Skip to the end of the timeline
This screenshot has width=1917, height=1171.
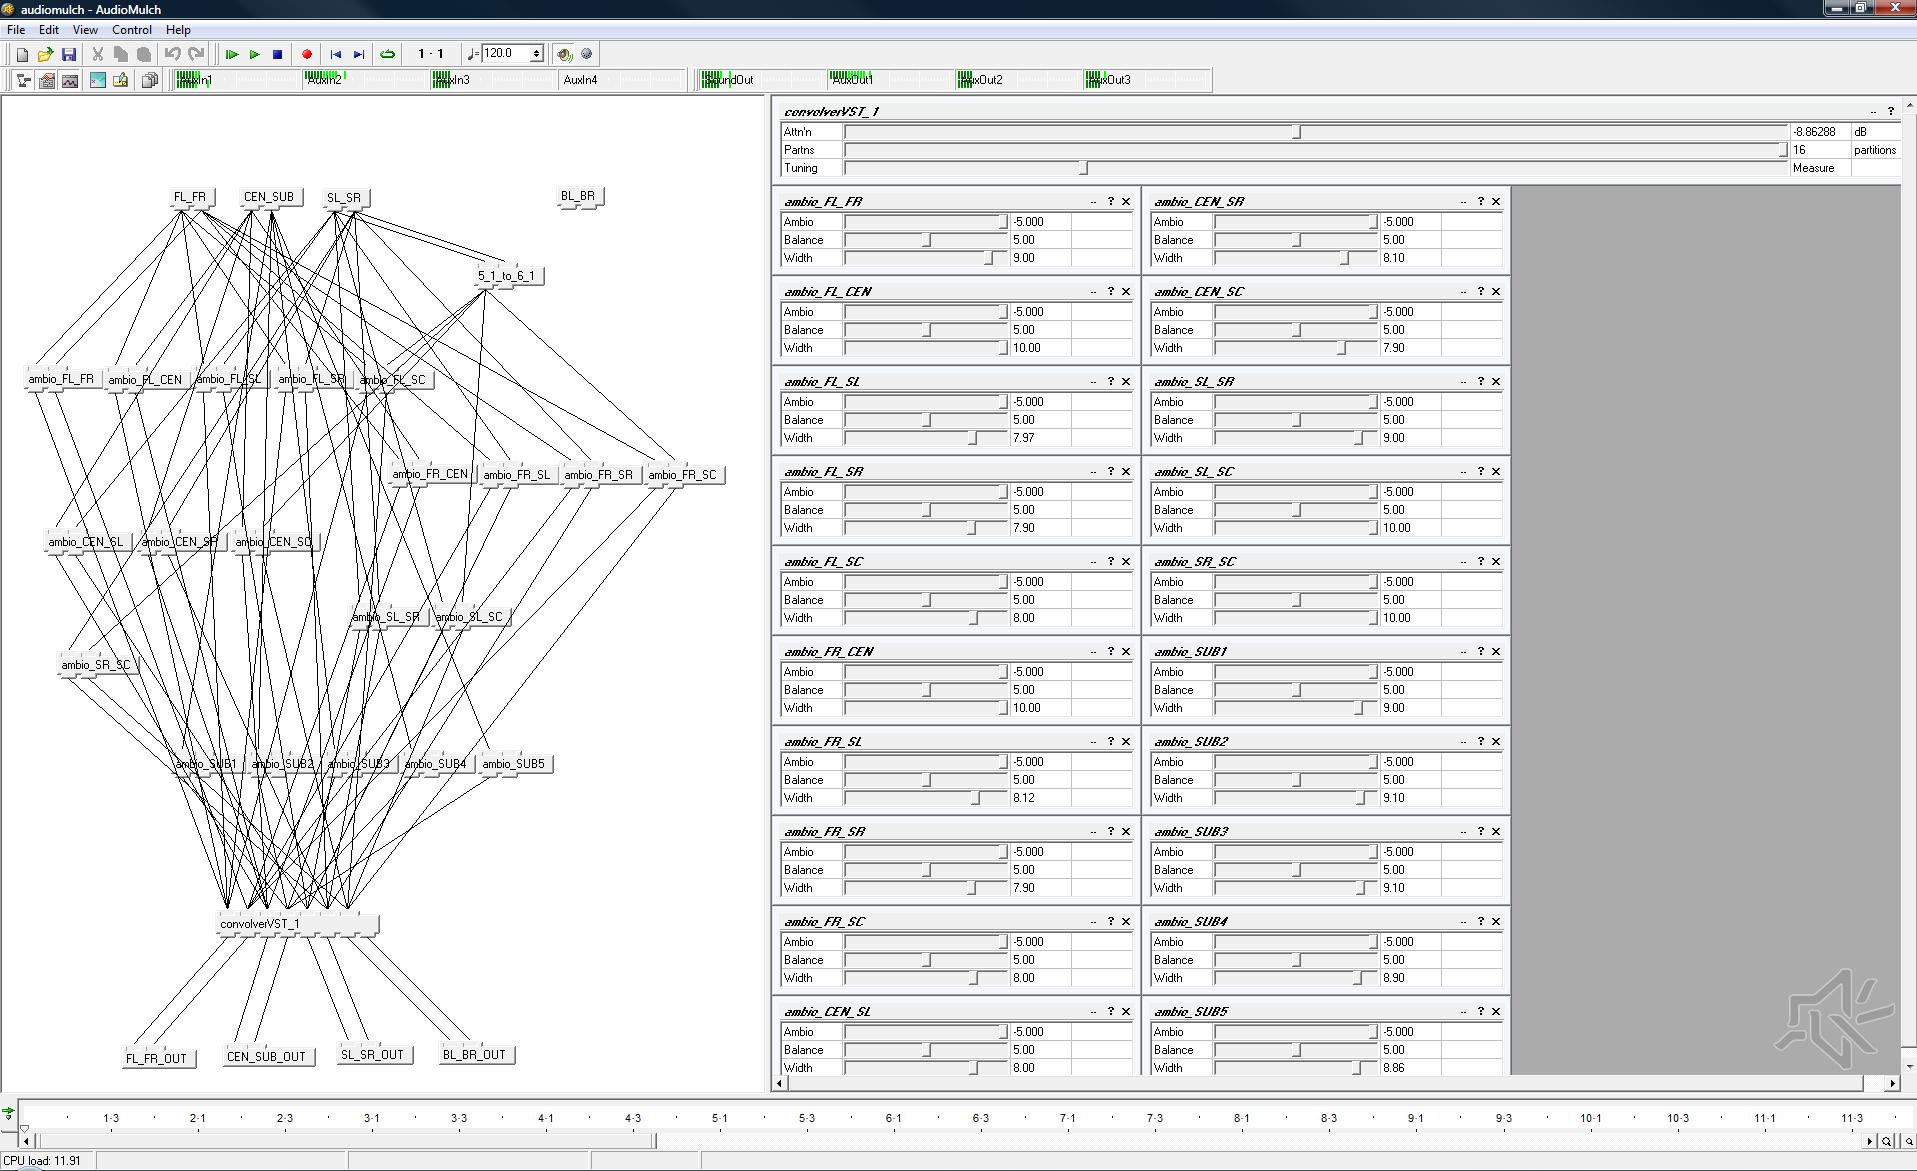click(359, 55)
